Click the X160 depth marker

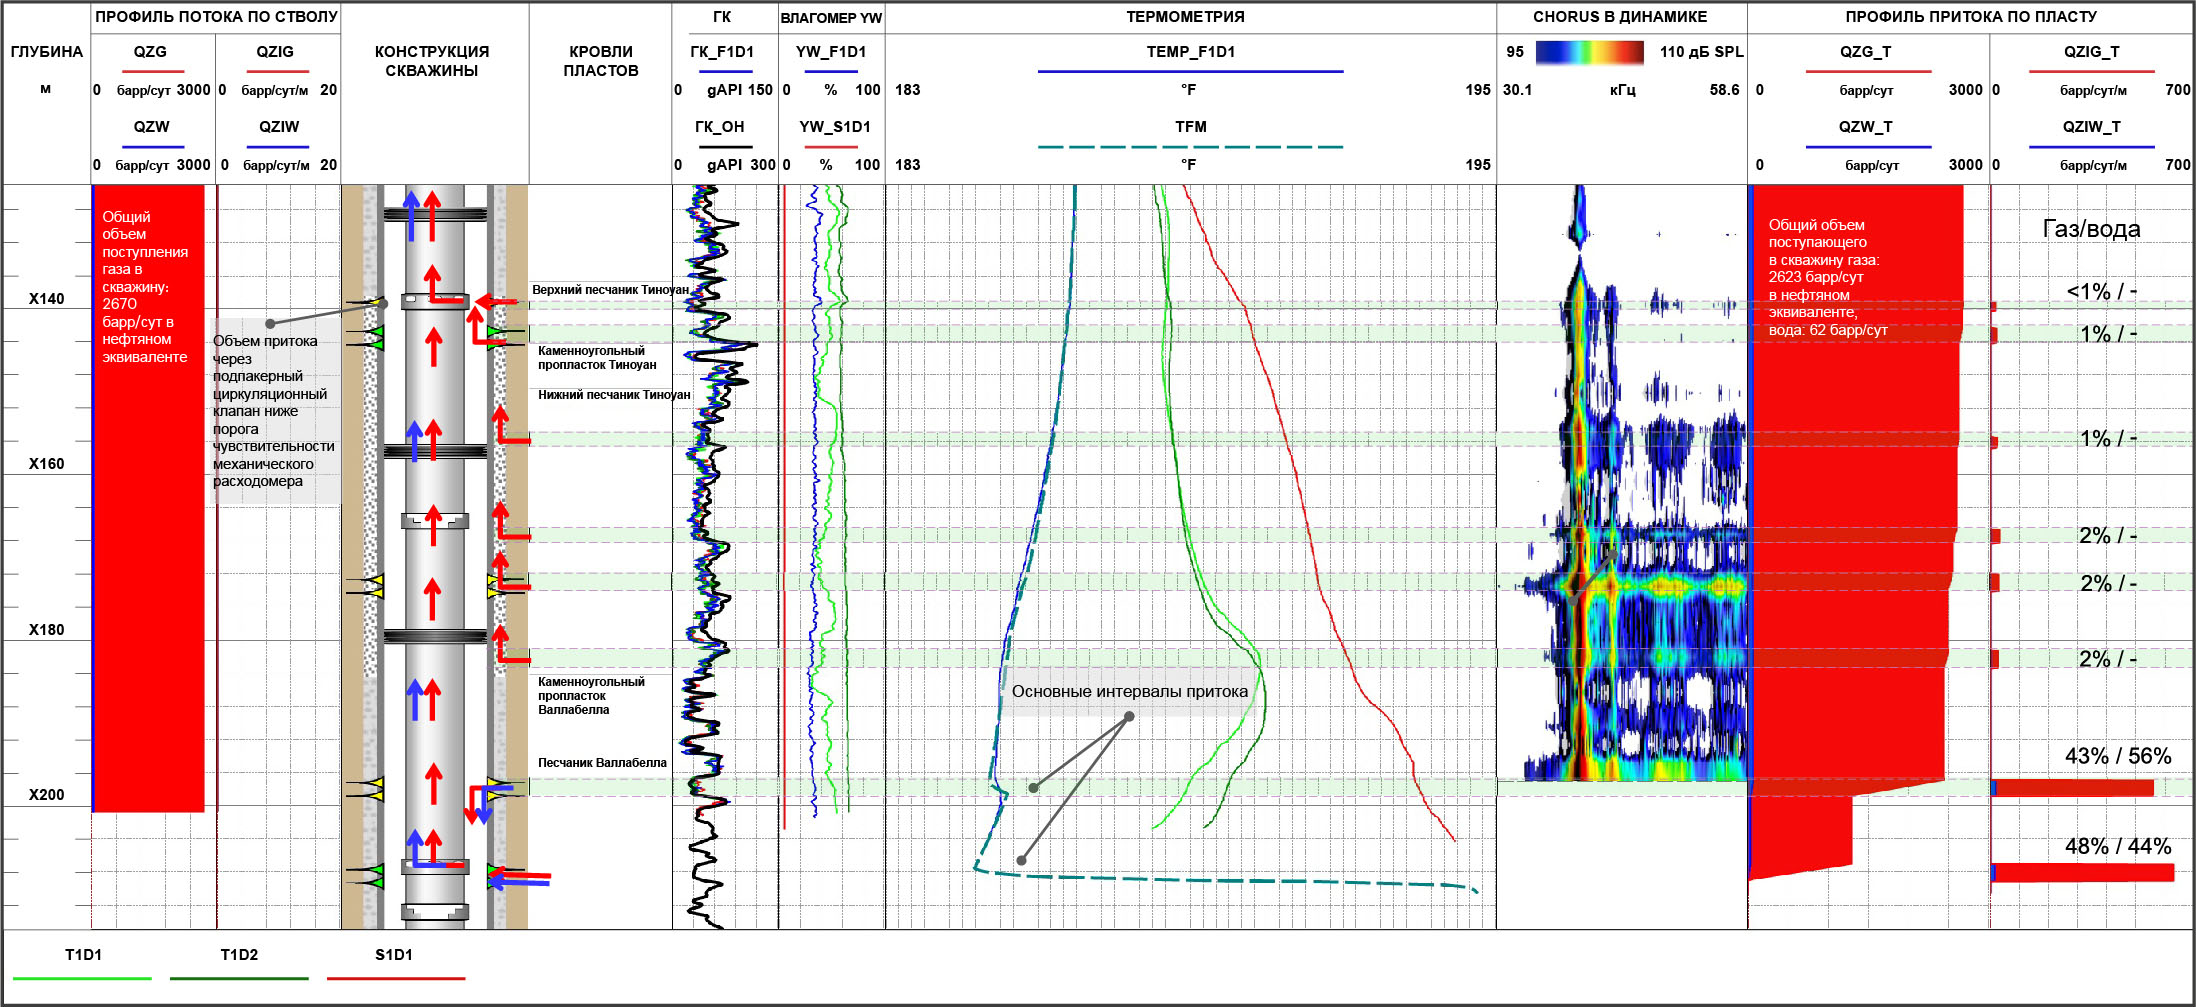(46, 464)
